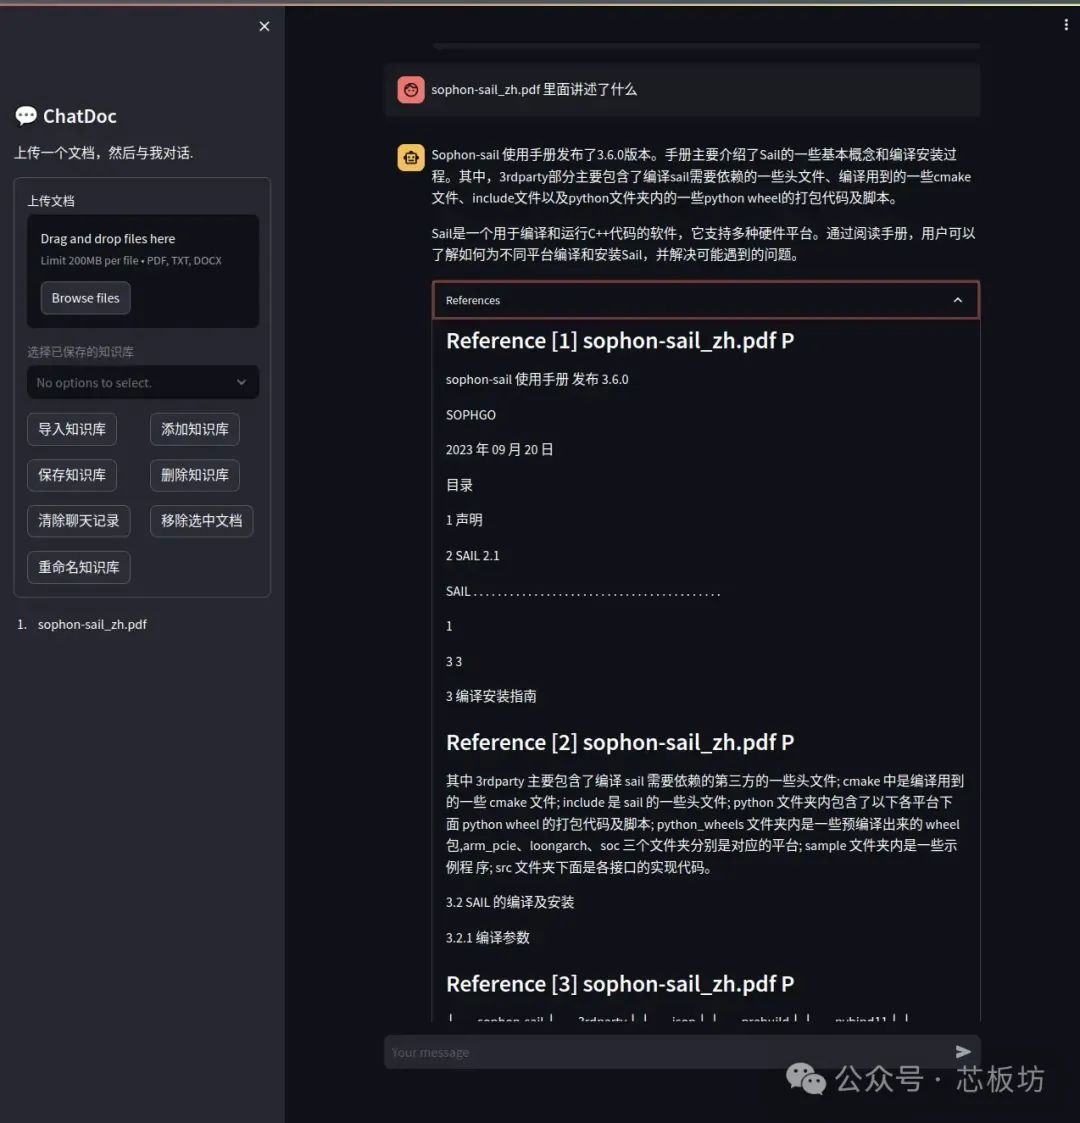Clear chat history with 清除聊天记录
The width and height of the screenshot is (1080, 1123).
[x=78, y=521]
